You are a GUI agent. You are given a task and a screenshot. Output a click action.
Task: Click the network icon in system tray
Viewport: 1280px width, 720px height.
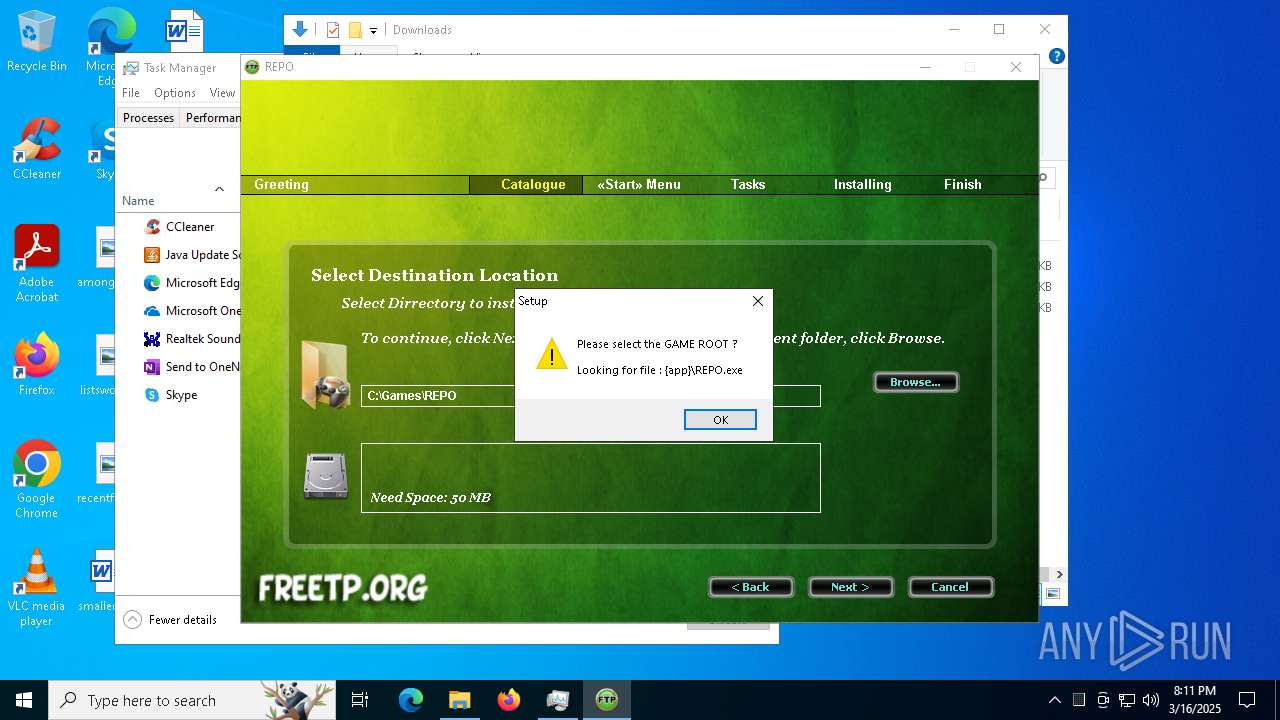point(1127,700)
